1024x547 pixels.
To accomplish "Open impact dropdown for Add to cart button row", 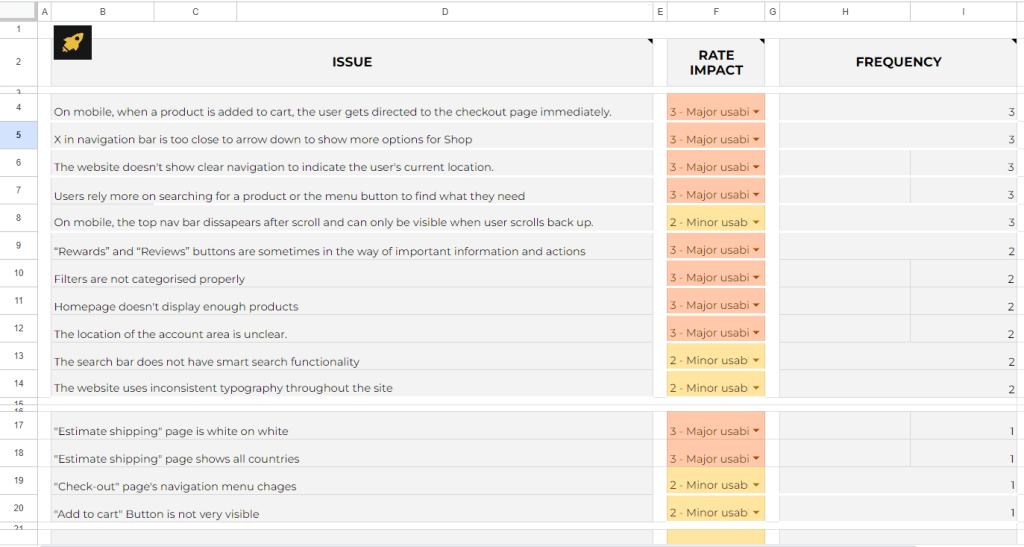I will tap(756, 513).
